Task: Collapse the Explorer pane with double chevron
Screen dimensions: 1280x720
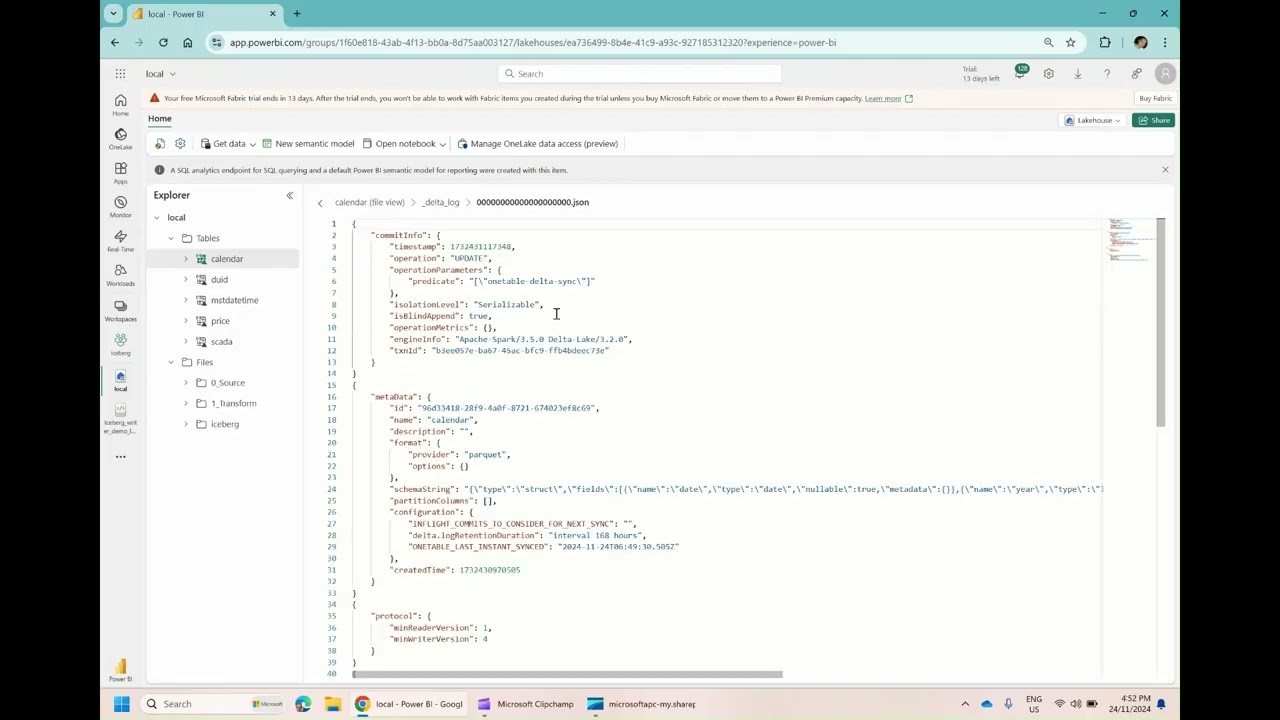Action: pos(290,195)
